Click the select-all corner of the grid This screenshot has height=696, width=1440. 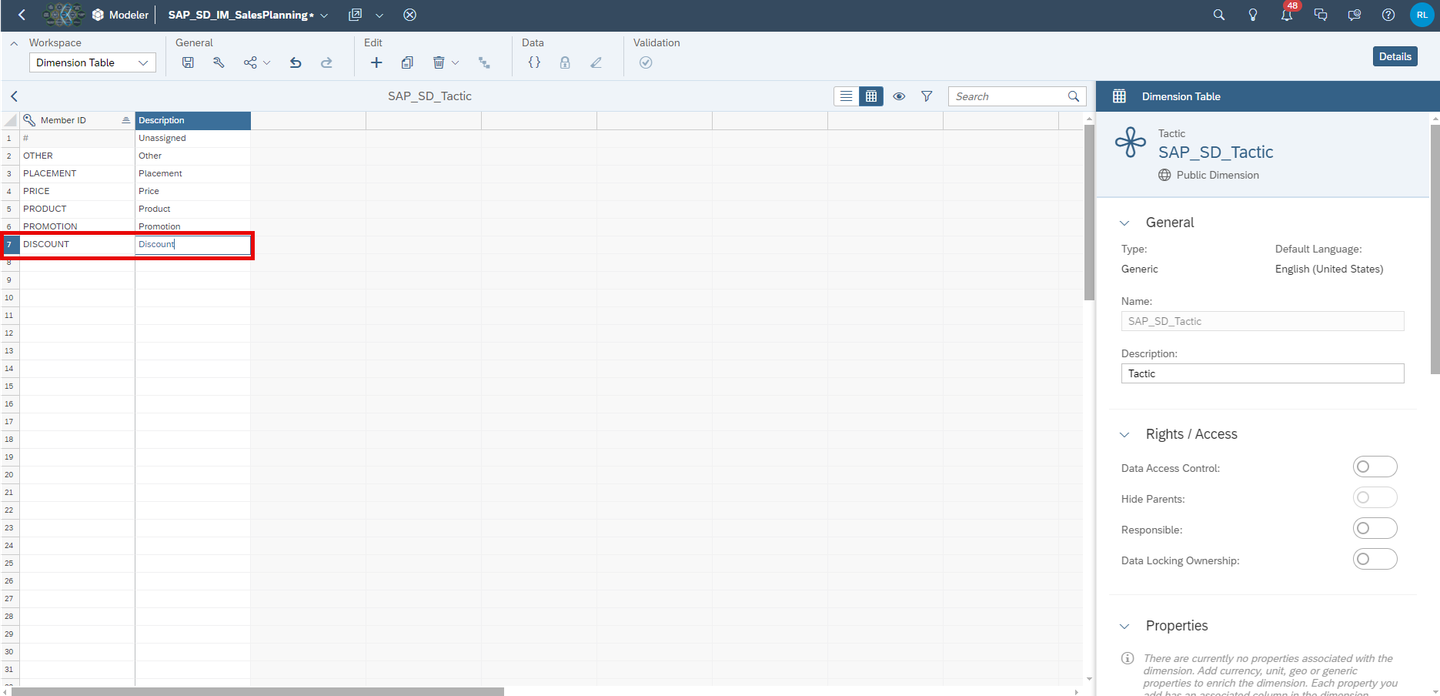point(10,120)
